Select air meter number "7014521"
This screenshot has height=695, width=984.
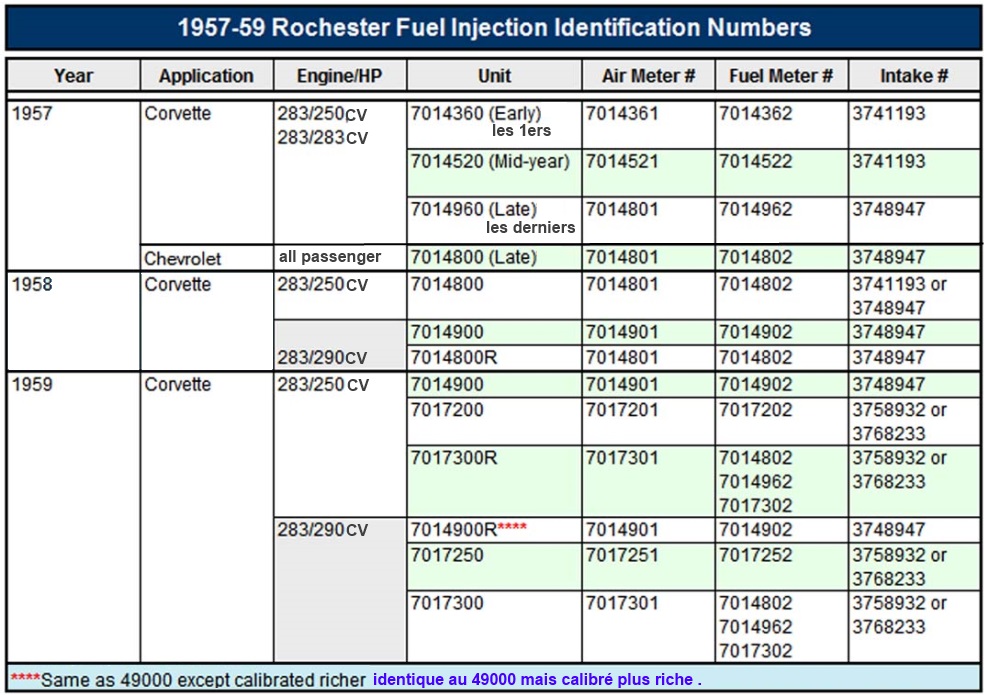[x=622, y=161]
